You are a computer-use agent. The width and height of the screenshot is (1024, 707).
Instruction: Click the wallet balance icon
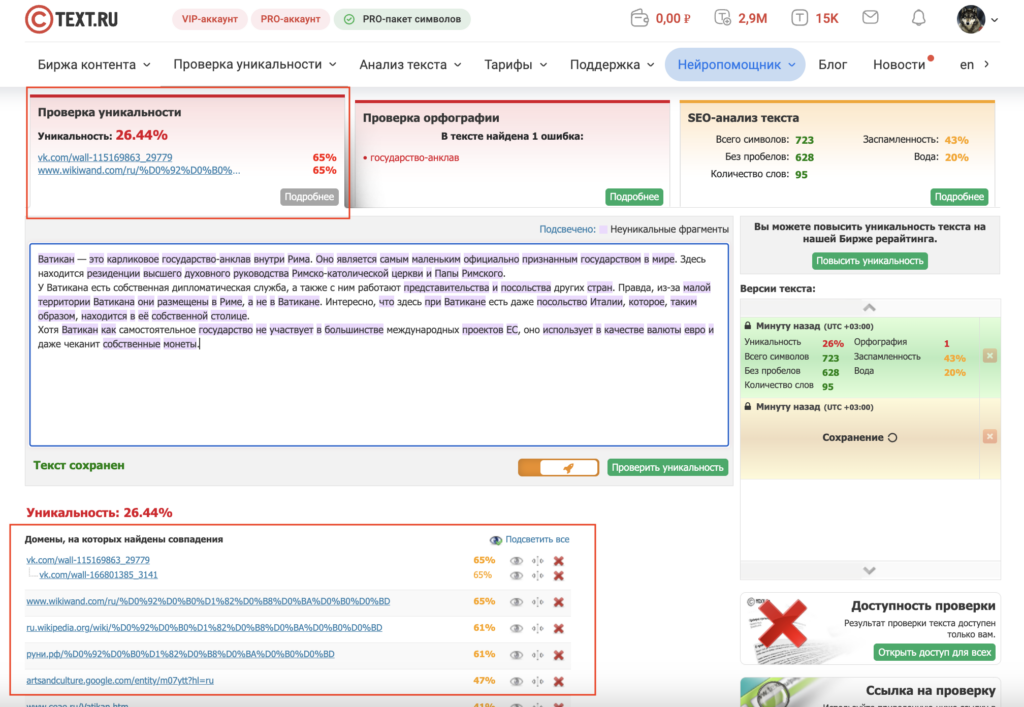coord(640,18)
